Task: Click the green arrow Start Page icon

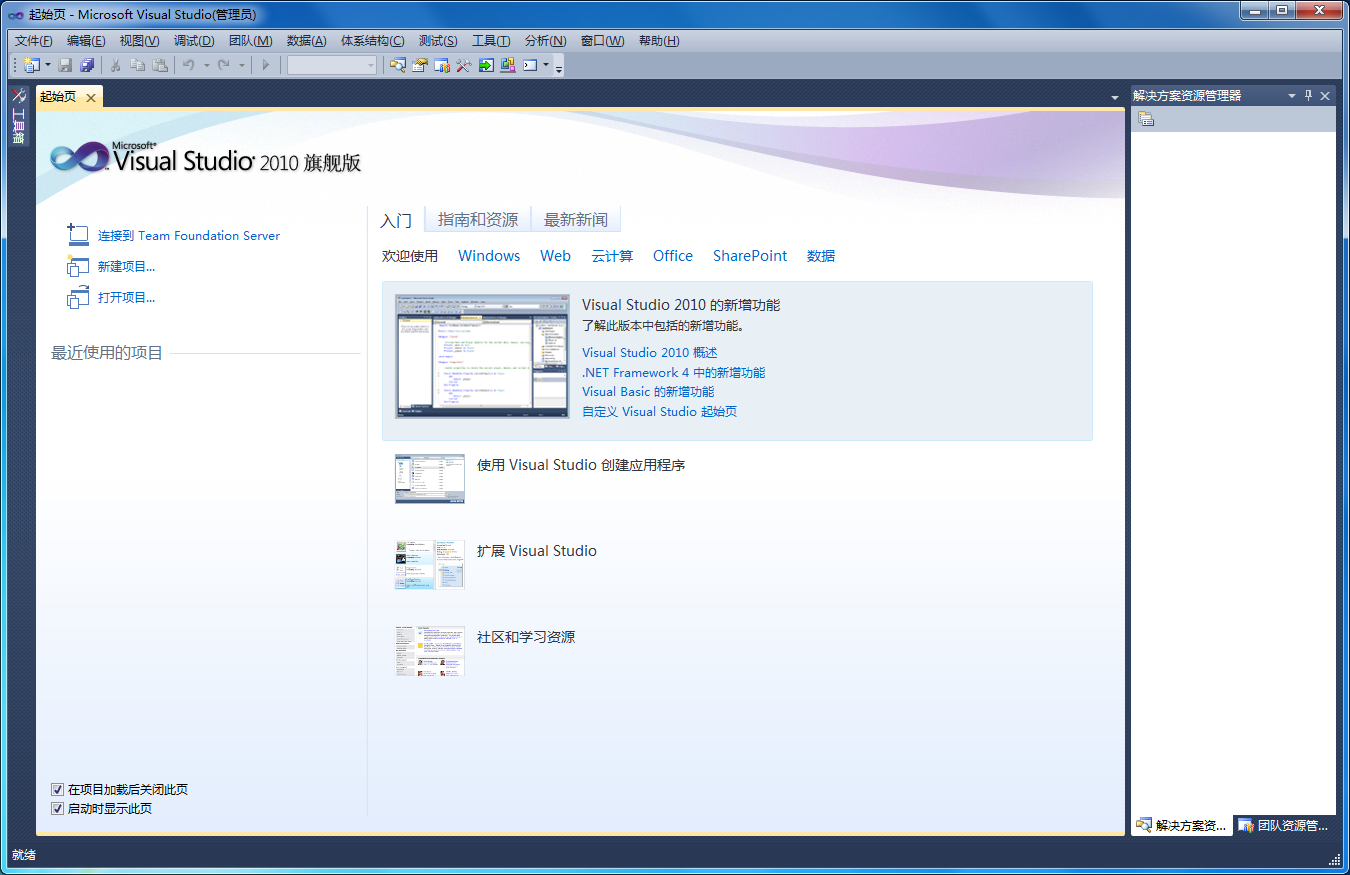Action: click(485, 65)
